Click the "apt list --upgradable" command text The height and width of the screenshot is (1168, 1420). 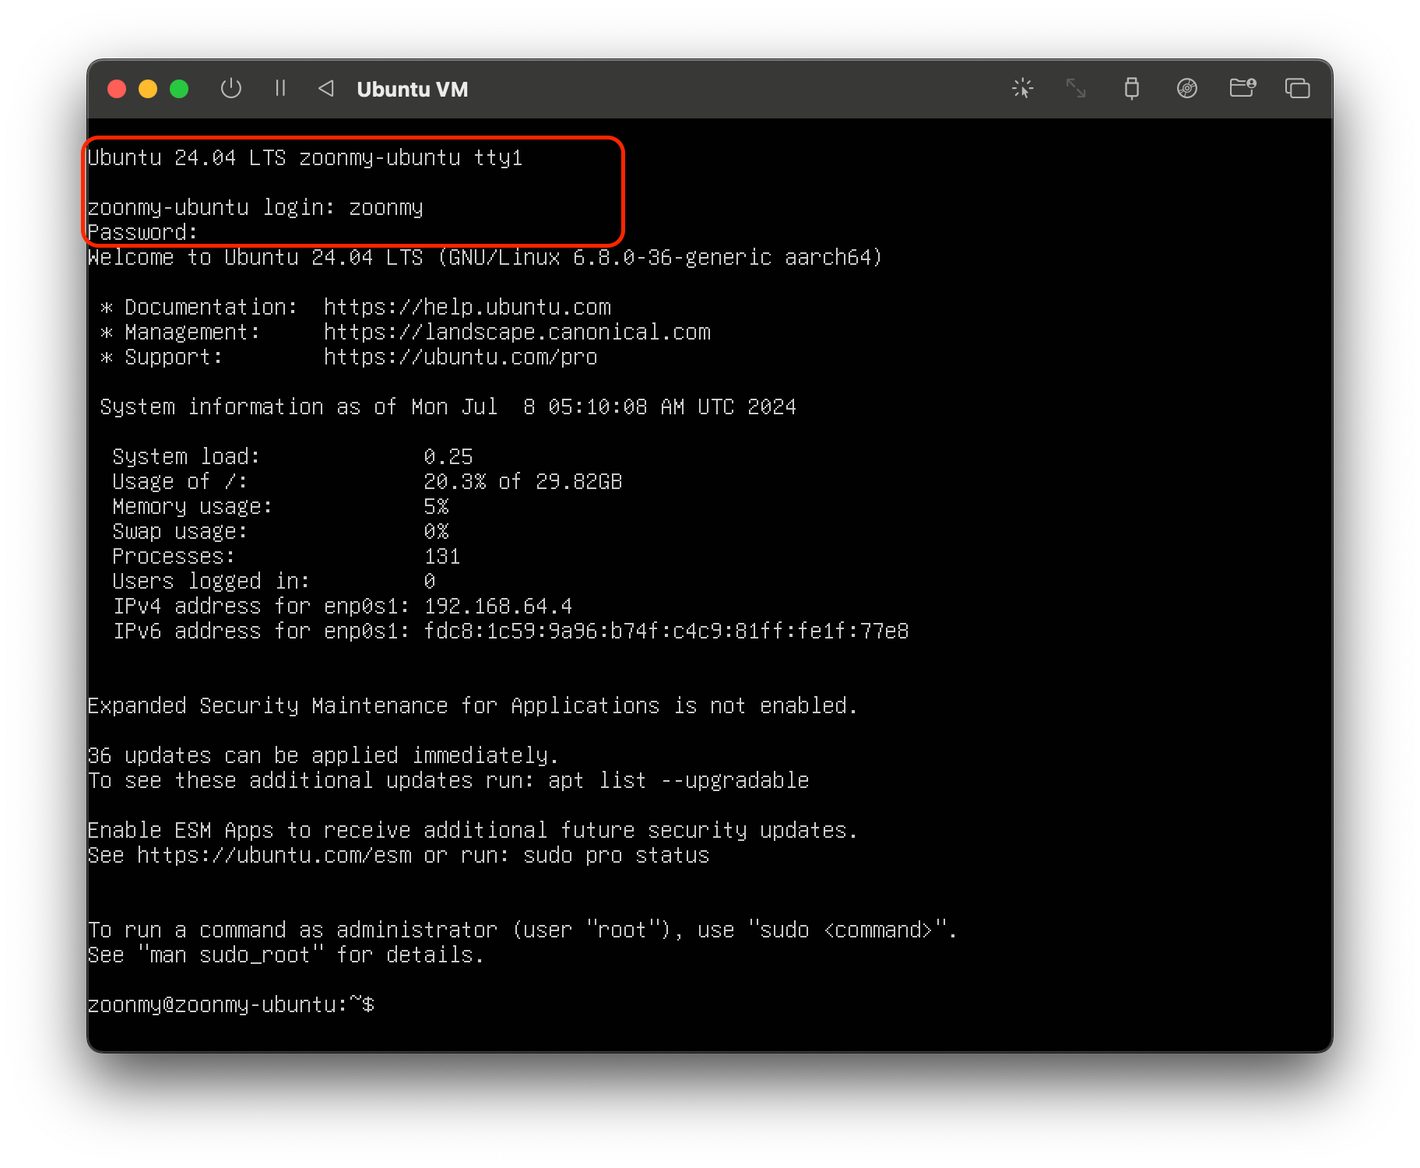click(679, 780)
